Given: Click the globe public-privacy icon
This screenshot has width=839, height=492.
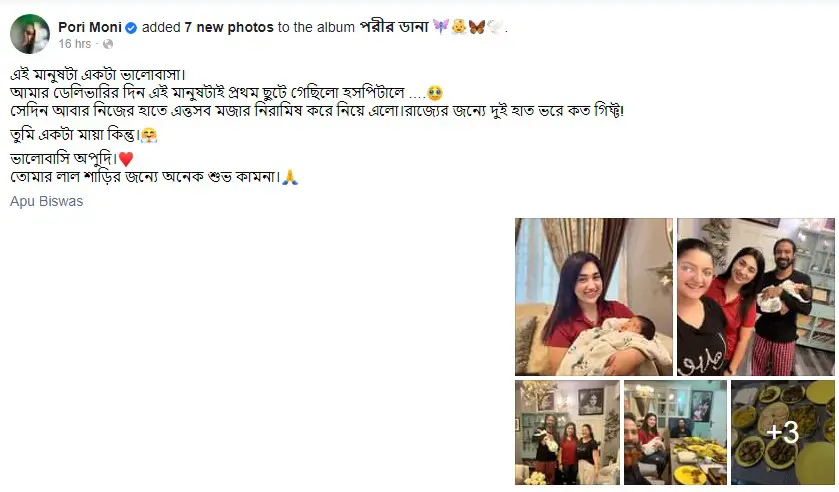Looking at the screenshot, I should [x=108, y=44].
